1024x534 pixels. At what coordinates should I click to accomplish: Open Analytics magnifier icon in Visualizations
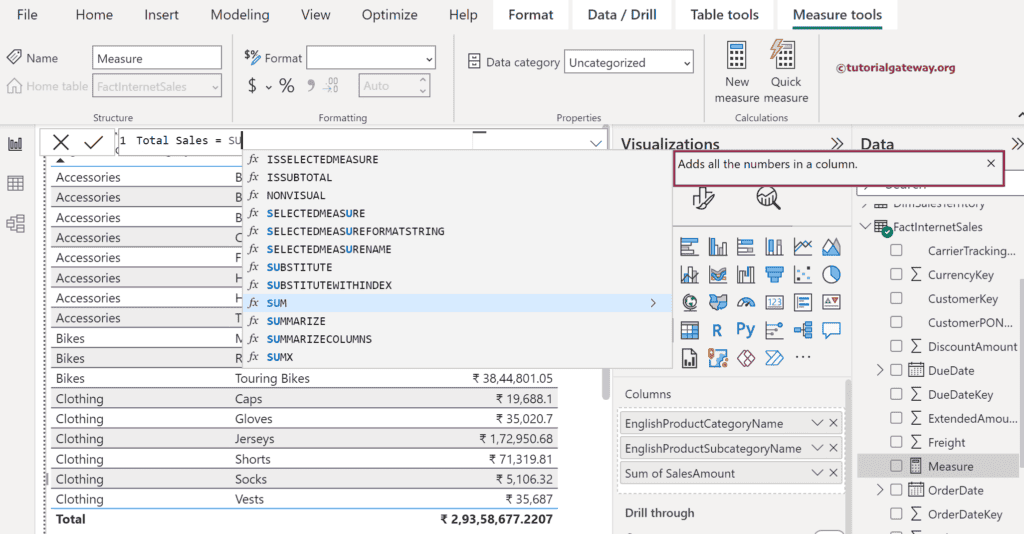(768, 197)
